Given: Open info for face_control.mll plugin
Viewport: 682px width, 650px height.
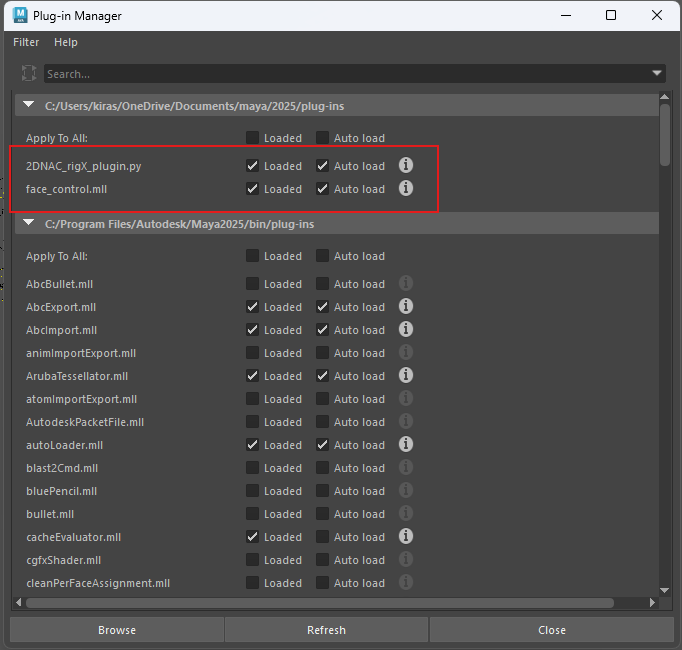Looking at the screenshot, I should click(406, 189).
